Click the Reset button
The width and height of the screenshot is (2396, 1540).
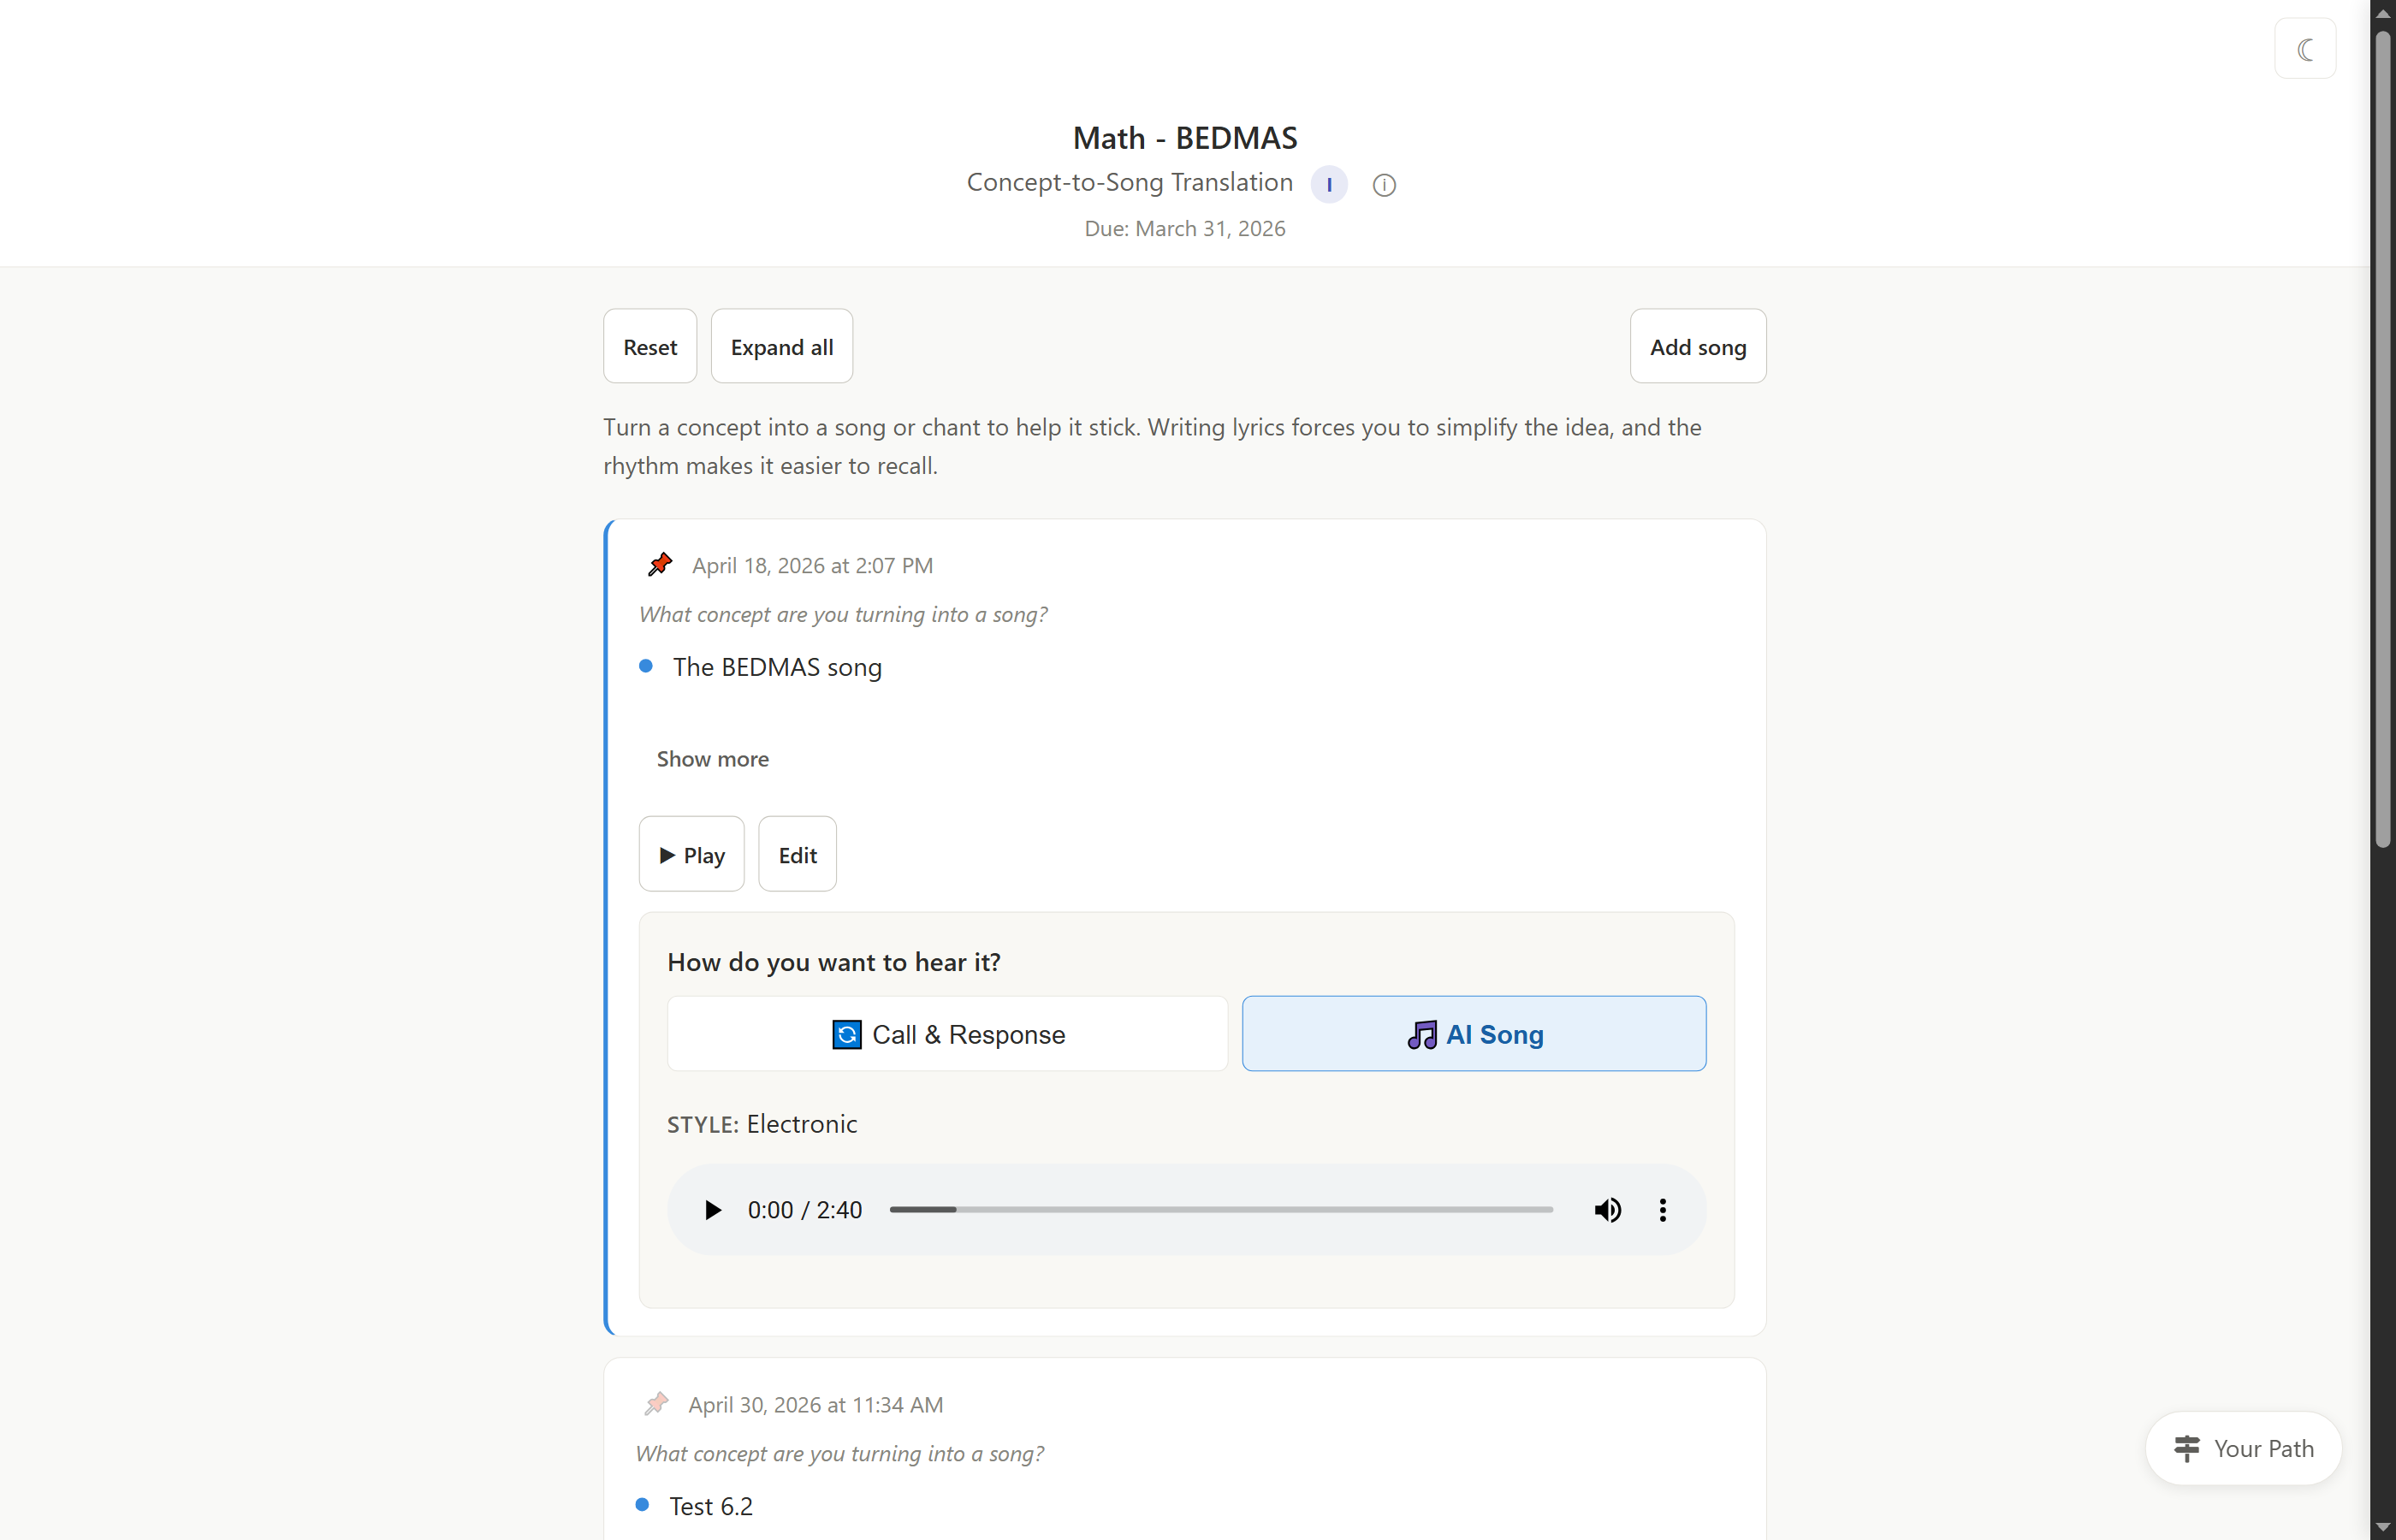[x=650, y=346]
